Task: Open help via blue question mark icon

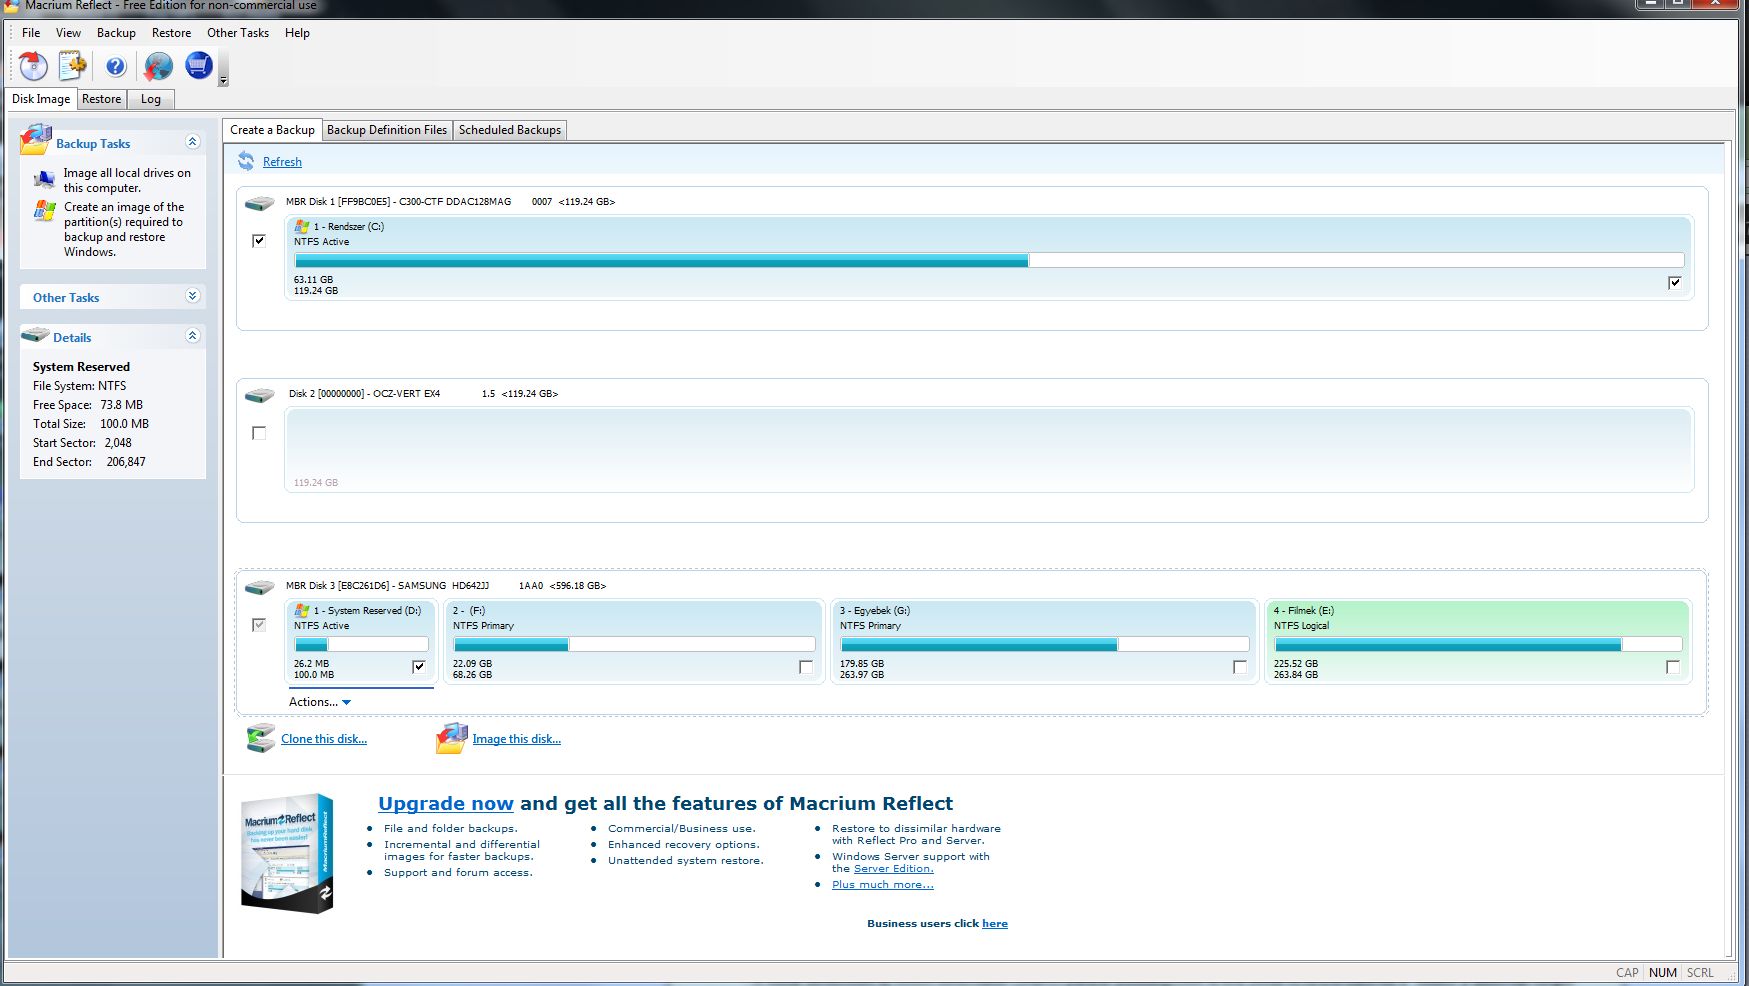Action: [116, 66]
